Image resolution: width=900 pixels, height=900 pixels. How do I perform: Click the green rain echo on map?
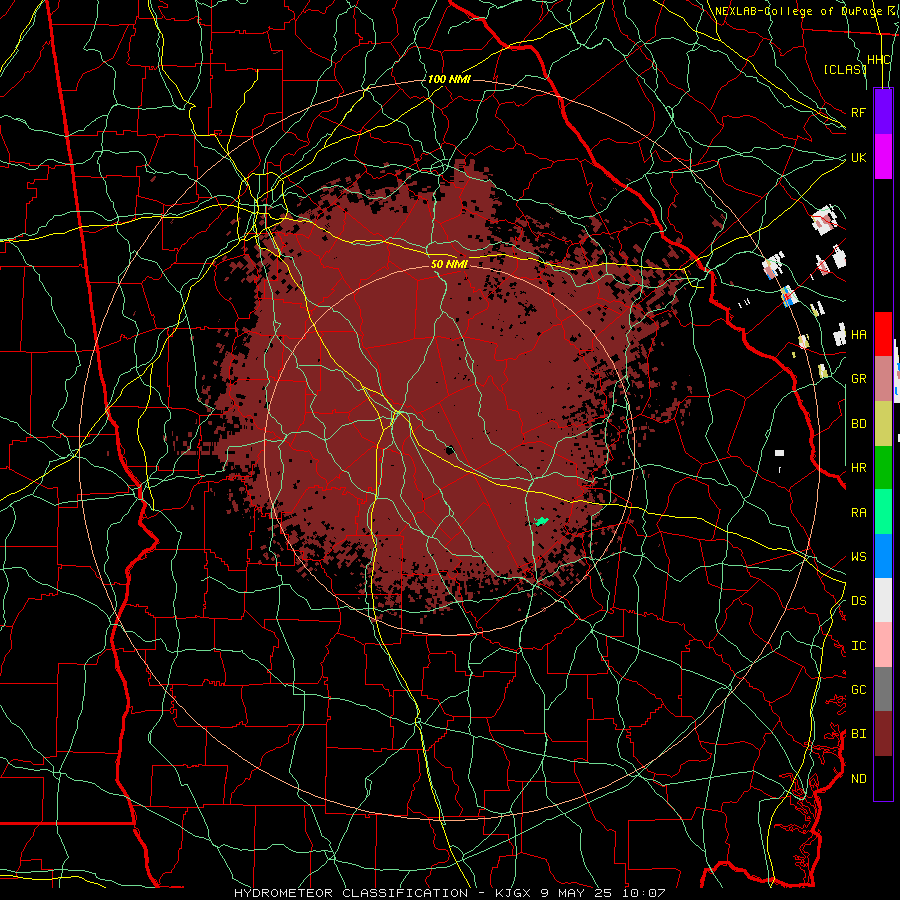pos(541,521)
